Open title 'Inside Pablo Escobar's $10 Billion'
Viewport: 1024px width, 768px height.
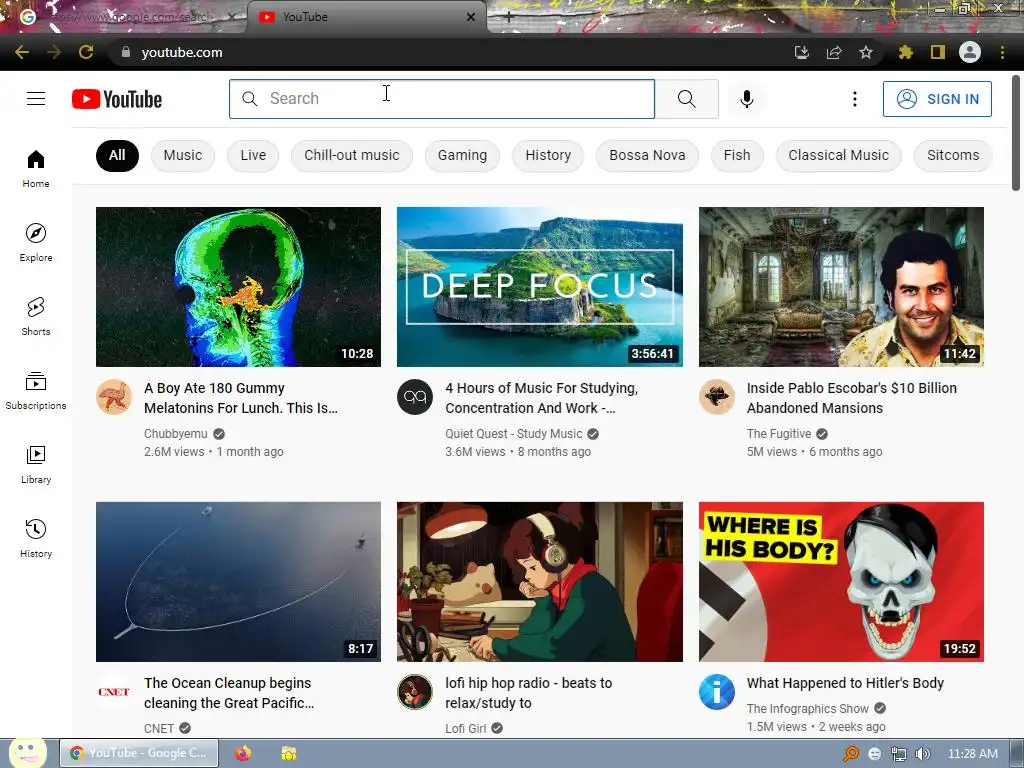pos(852,398)
